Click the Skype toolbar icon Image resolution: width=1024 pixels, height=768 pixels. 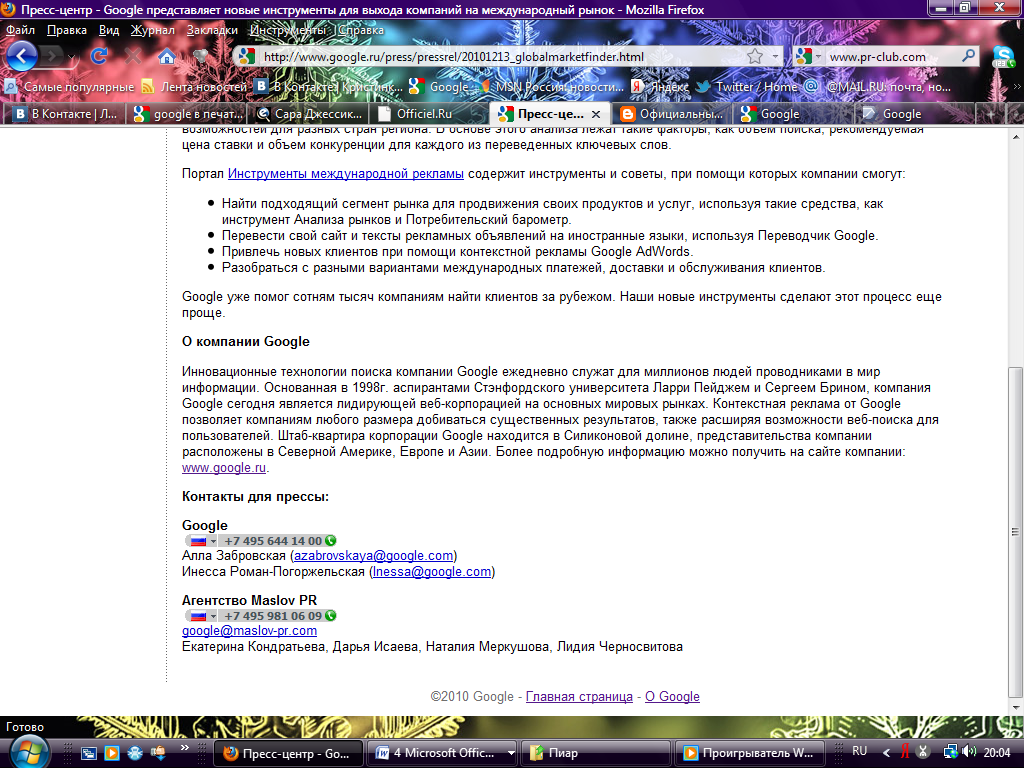1003,57
